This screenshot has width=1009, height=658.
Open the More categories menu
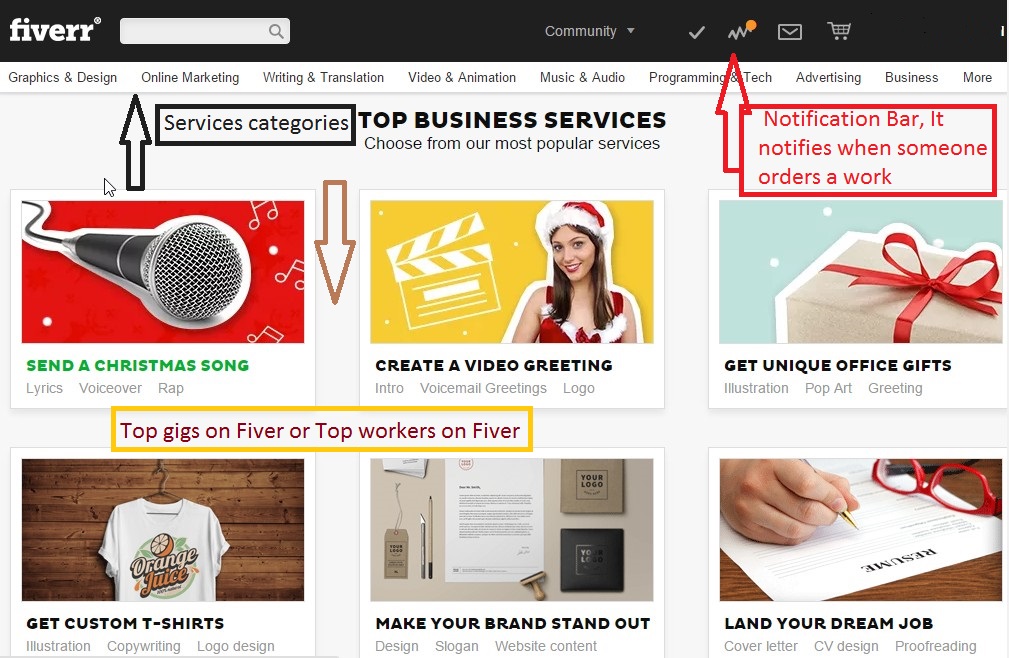[977, 77]
